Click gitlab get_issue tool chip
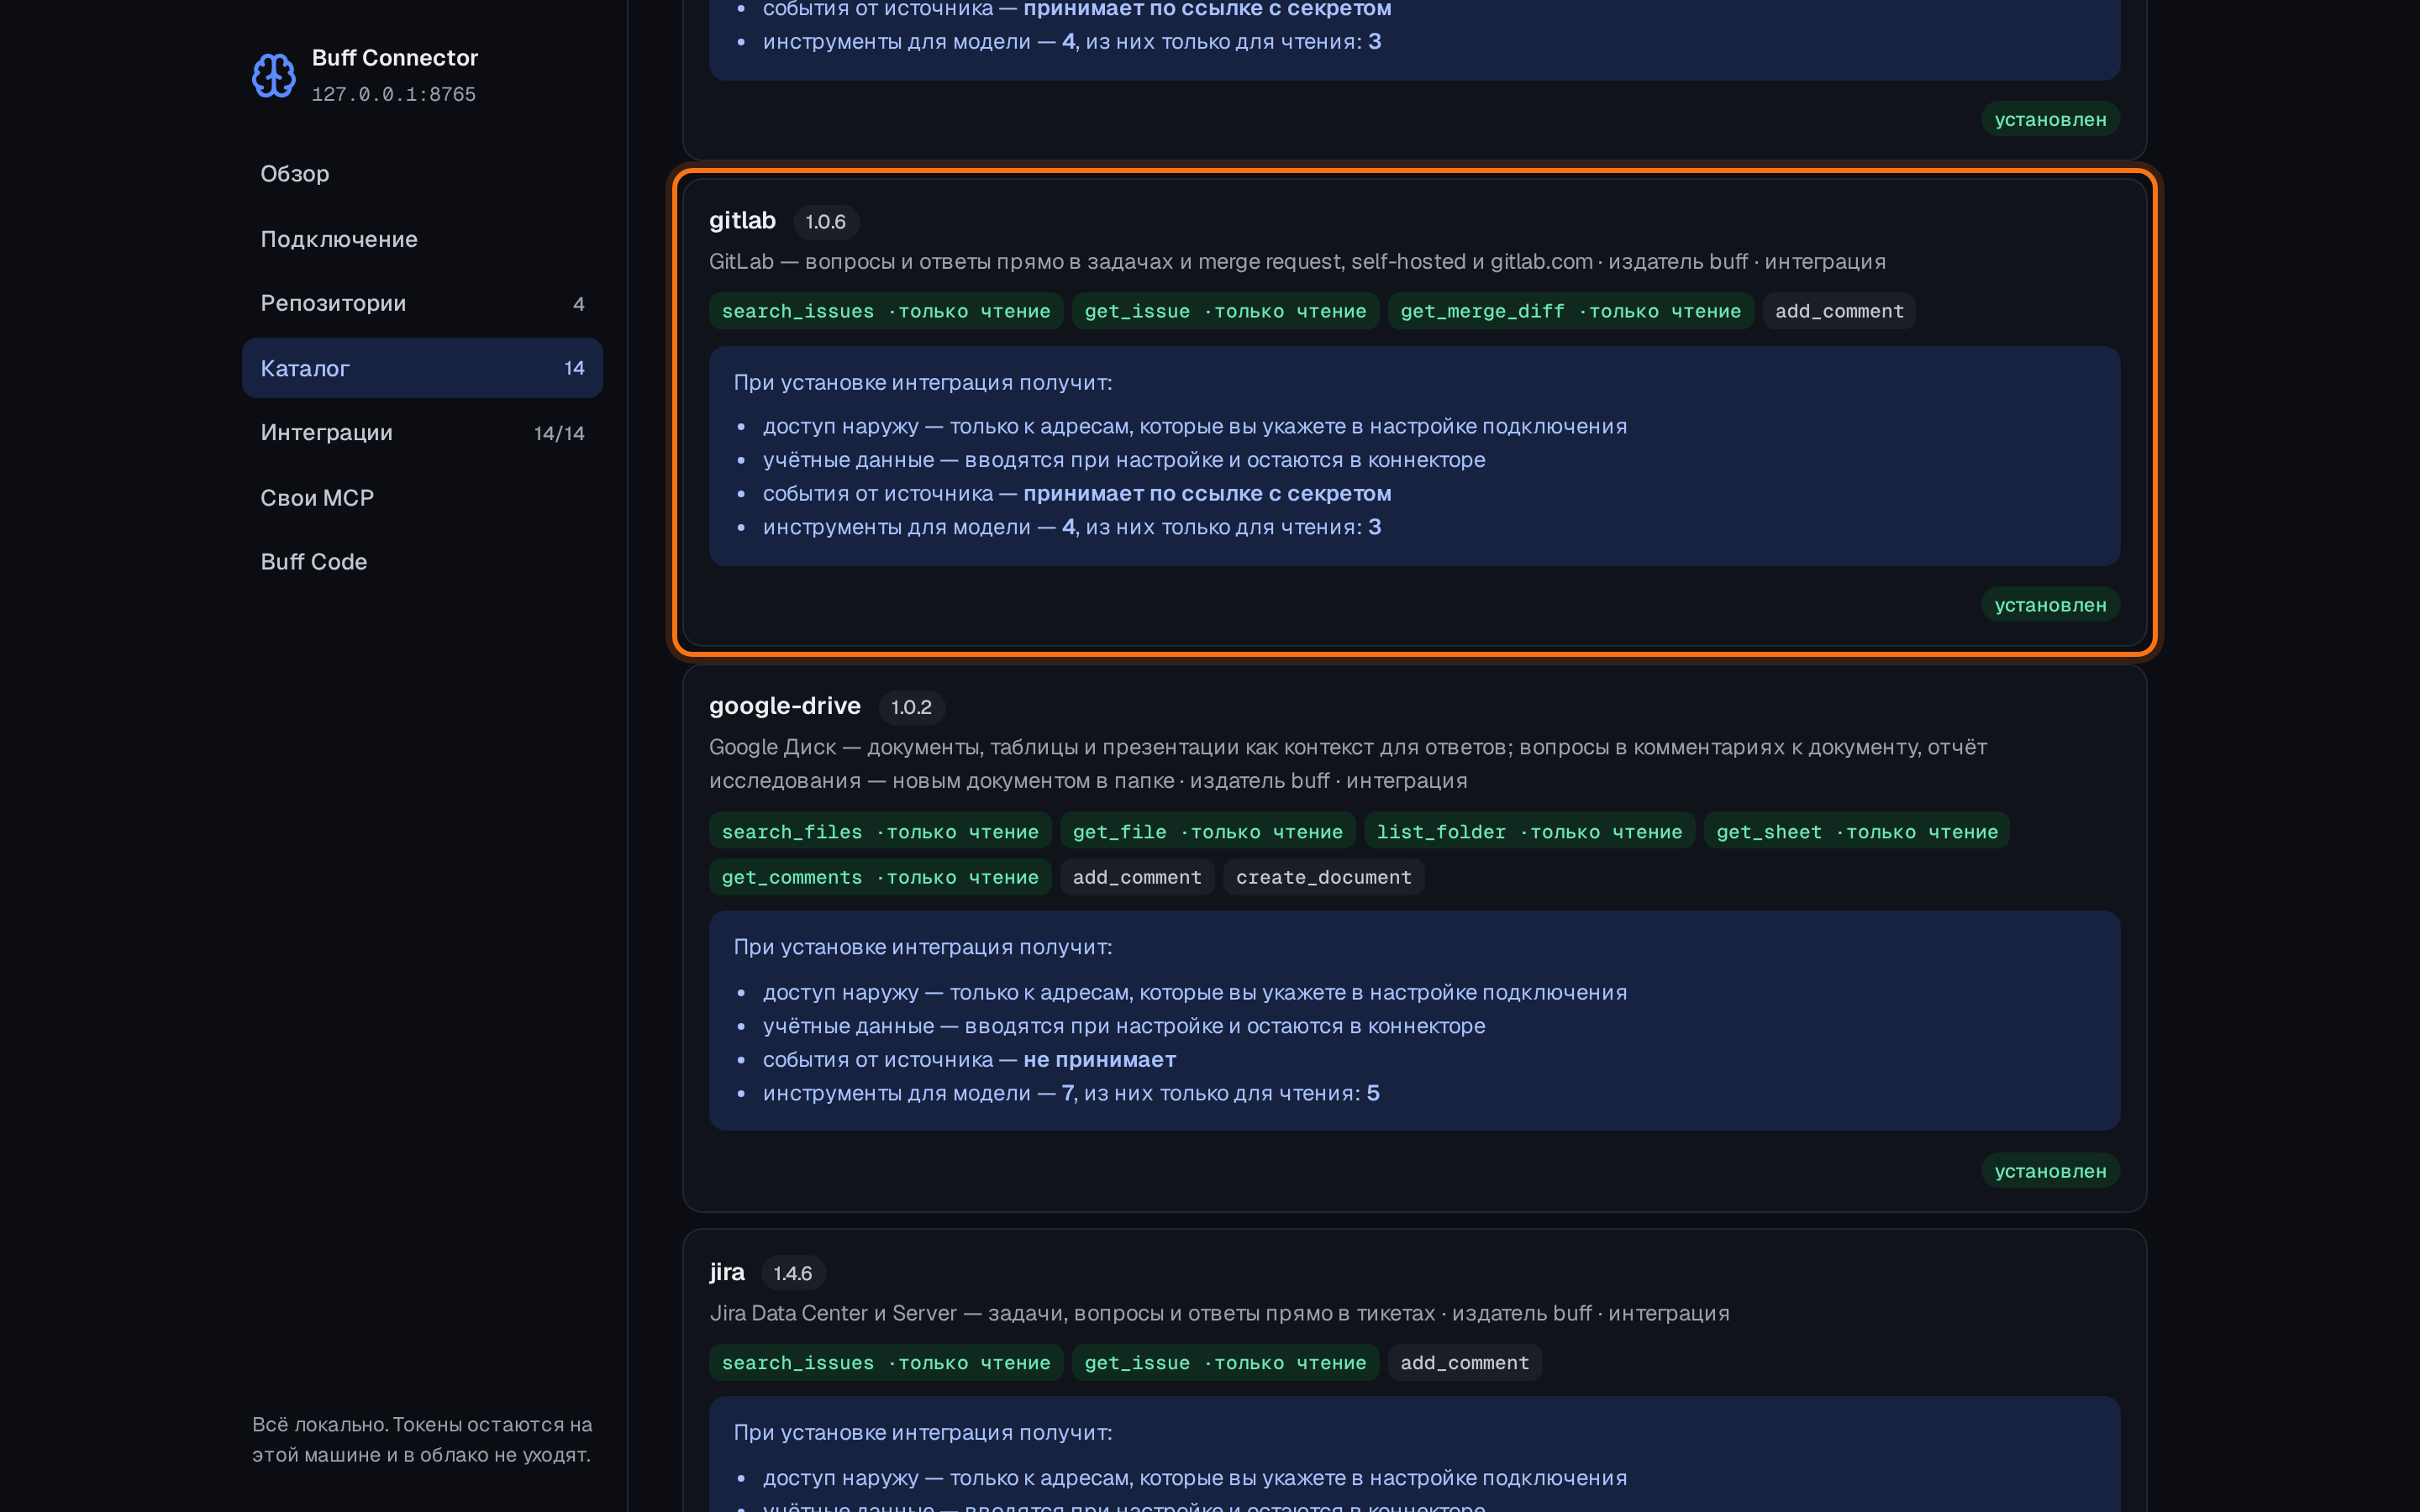This screenshot has height=1512, width=2420. tap(1225, 311)
